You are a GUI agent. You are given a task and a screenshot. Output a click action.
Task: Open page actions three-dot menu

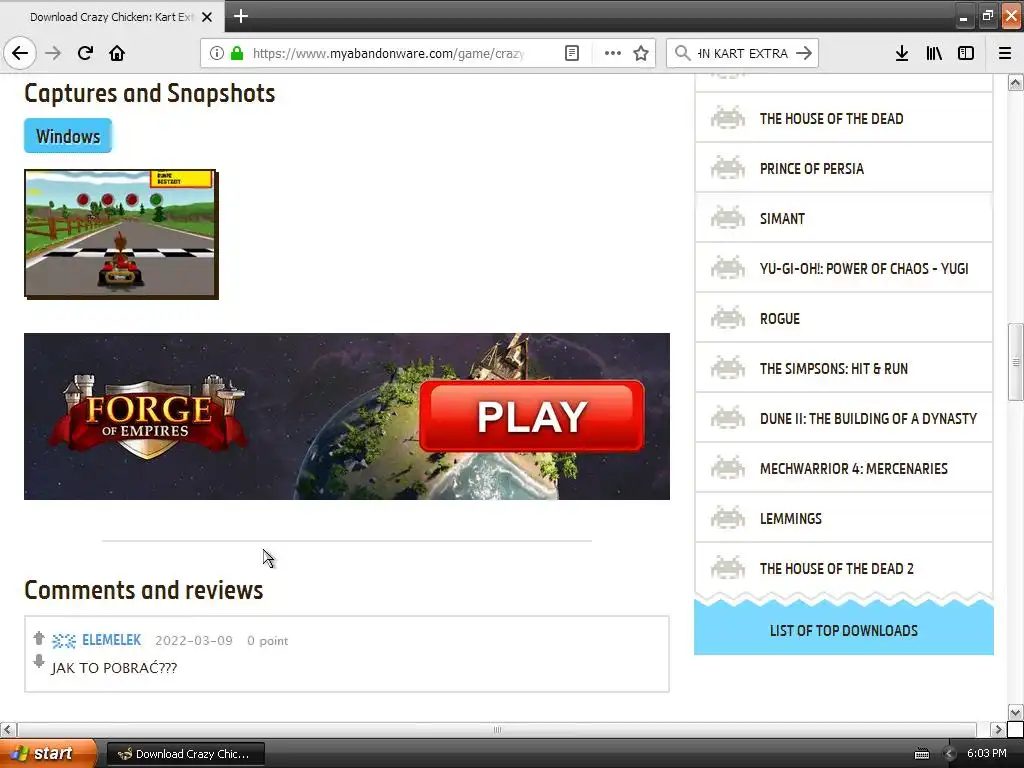[x=613, y=53]
